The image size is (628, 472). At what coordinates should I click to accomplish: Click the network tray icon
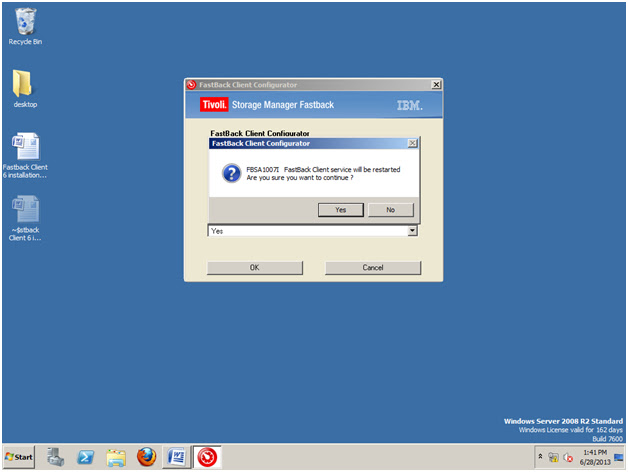click(x=554, y=457)
